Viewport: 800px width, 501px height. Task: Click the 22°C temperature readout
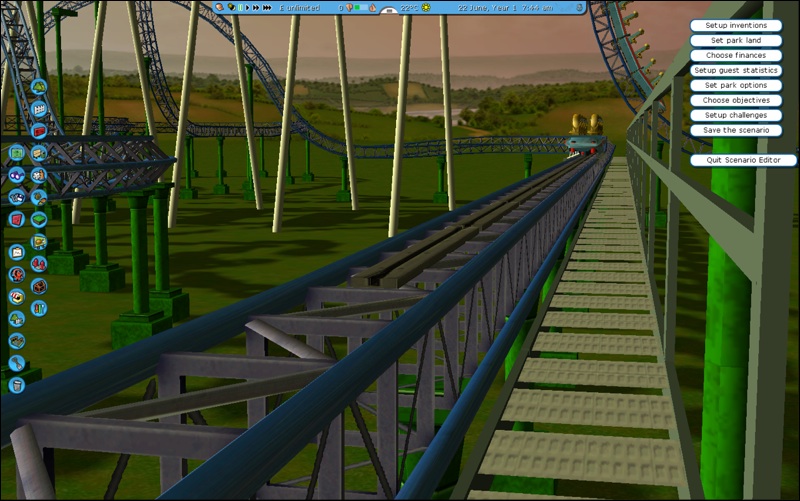tap(409, 8)
